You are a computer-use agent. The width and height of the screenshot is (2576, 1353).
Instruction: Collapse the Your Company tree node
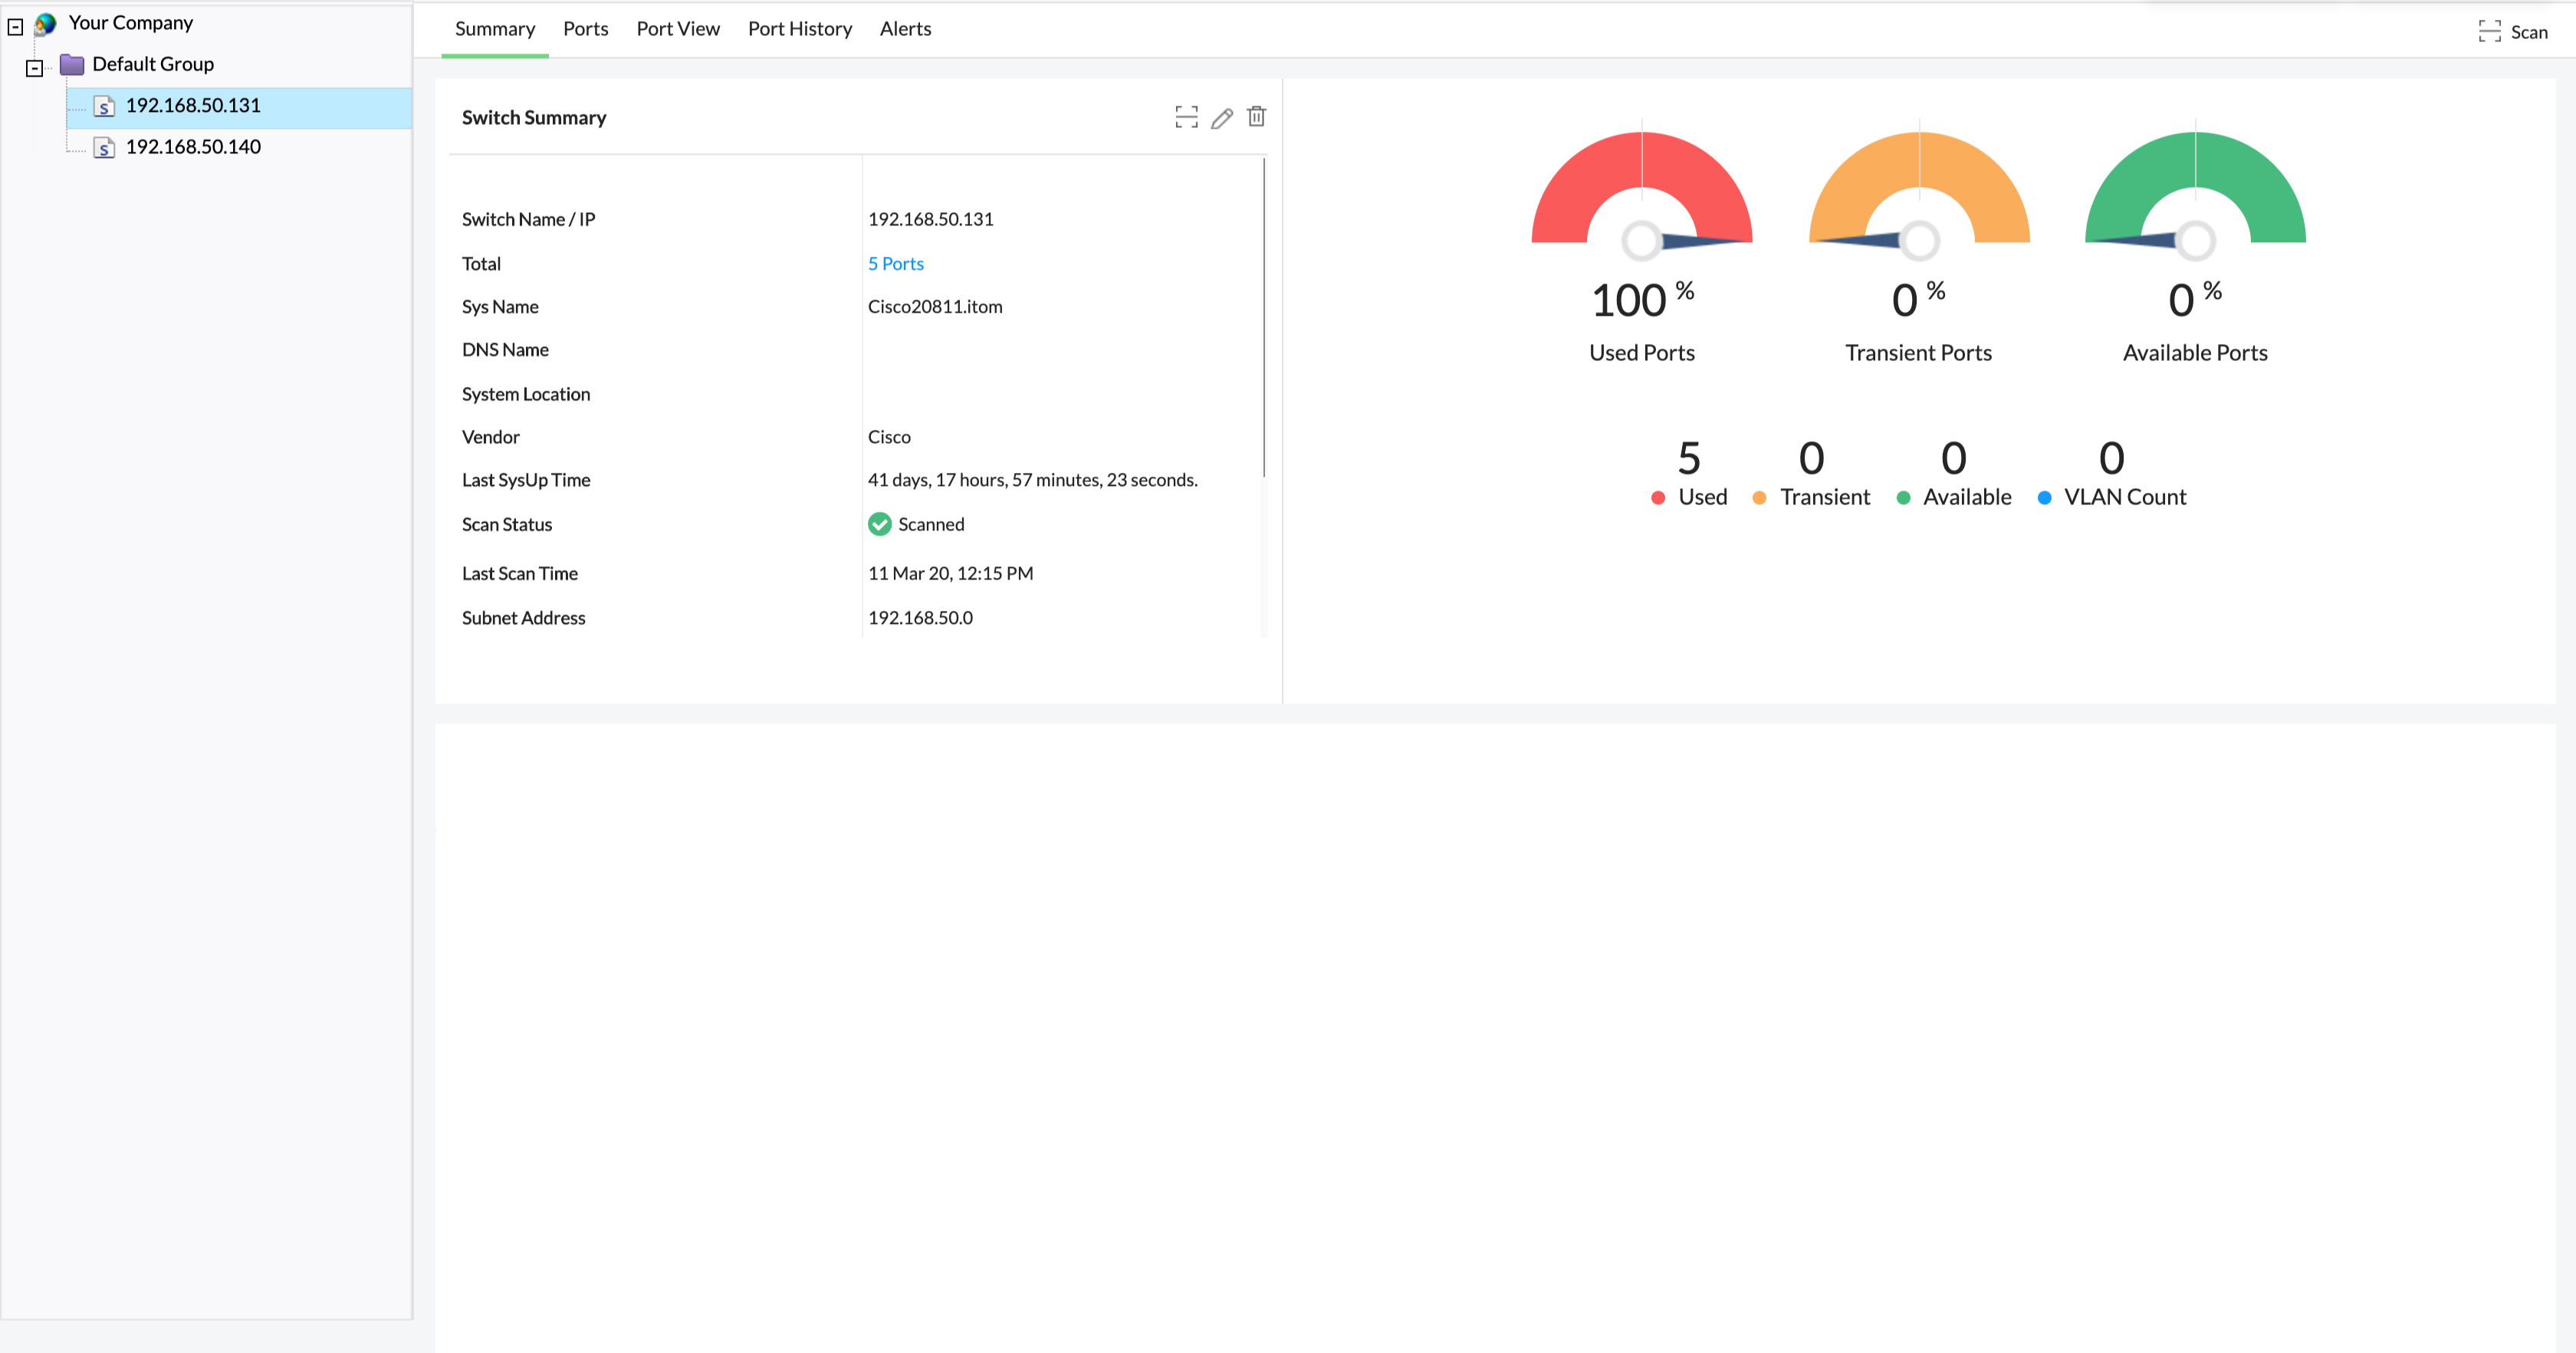point(14,26)
